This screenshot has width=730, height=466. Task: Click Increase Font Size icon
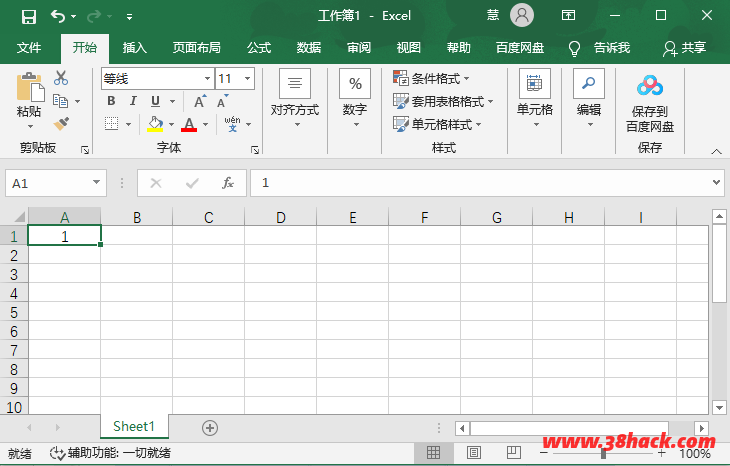click(x=200, y=101)
